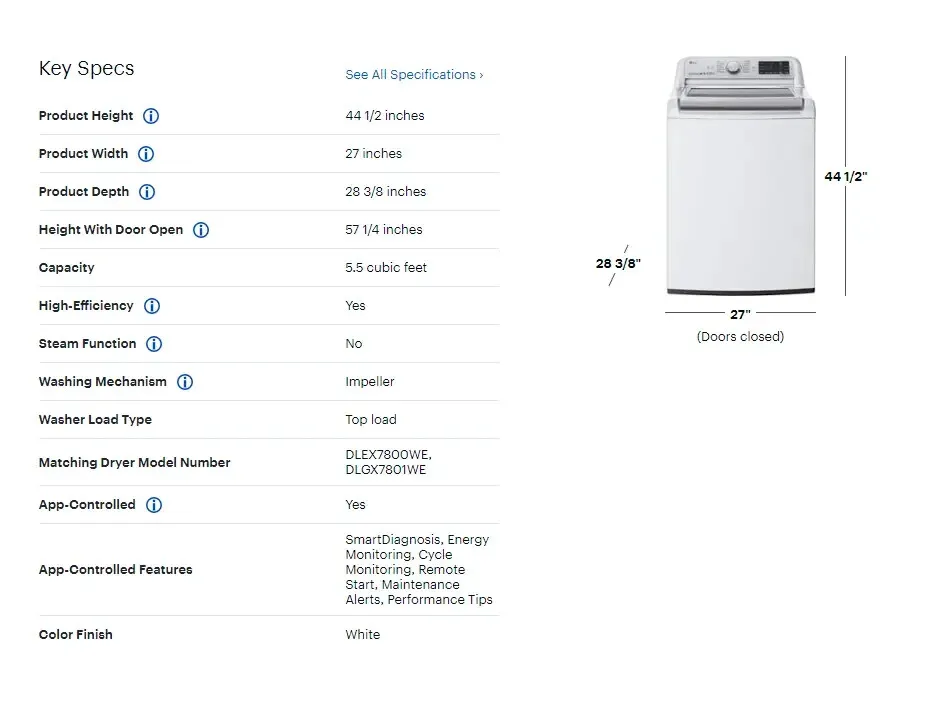936x708 pixels.
Task: Click the Capacity 5.5 cubic feet value
Action: [386, 267]
